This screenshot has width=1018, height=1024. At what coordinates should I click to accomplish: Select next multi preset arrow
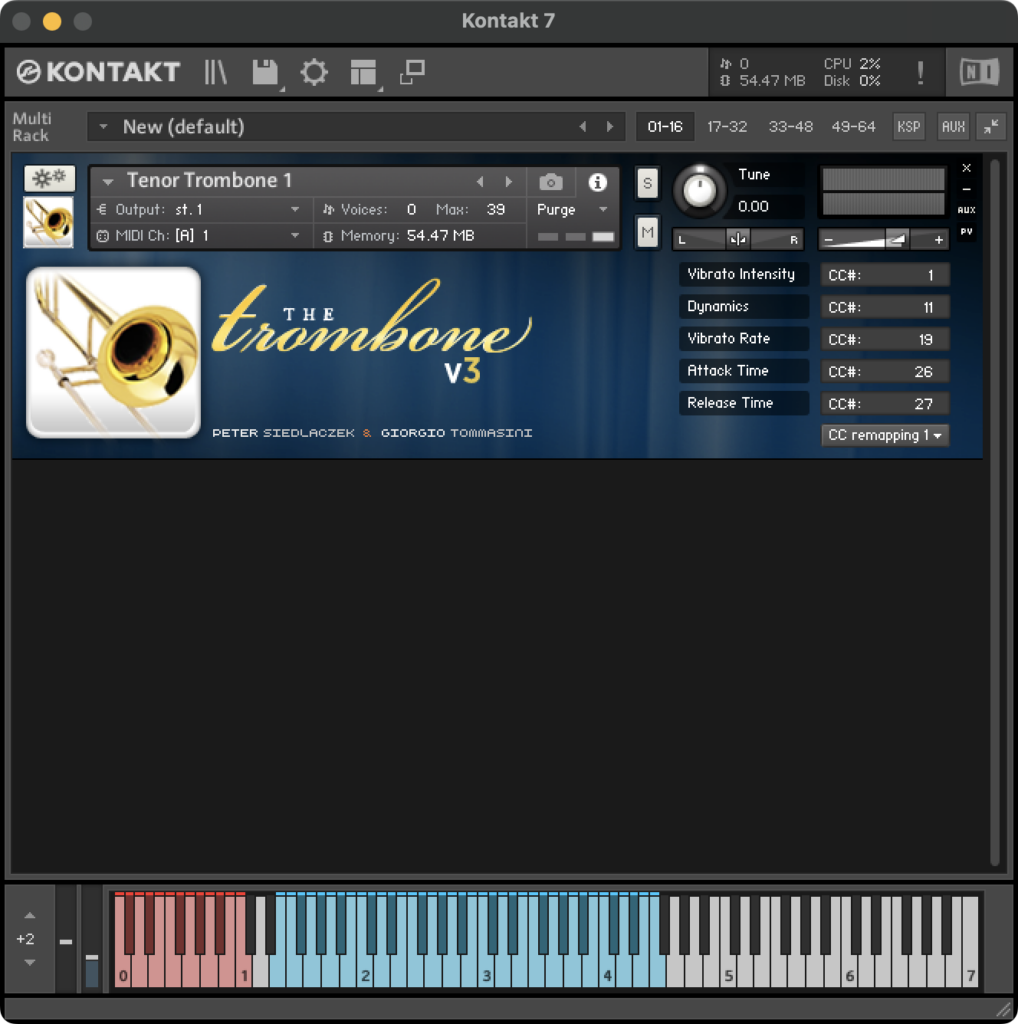[610, 127]
